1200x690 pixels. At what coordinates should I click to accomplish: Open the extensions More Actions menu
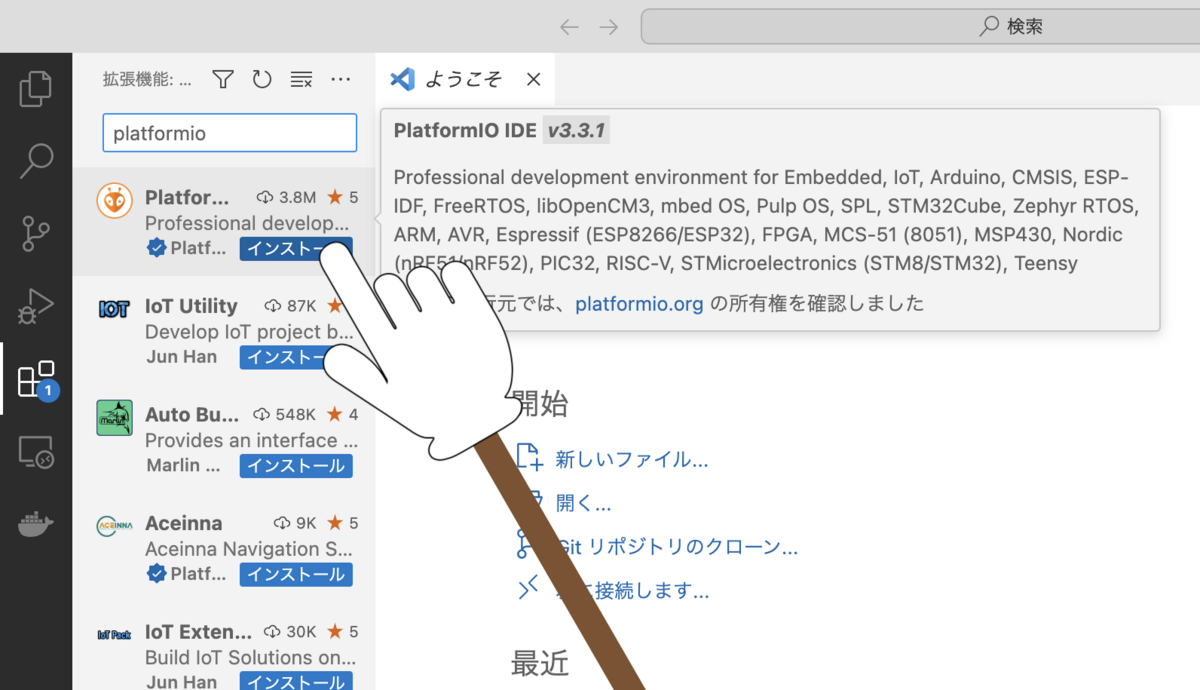[340, 78]
